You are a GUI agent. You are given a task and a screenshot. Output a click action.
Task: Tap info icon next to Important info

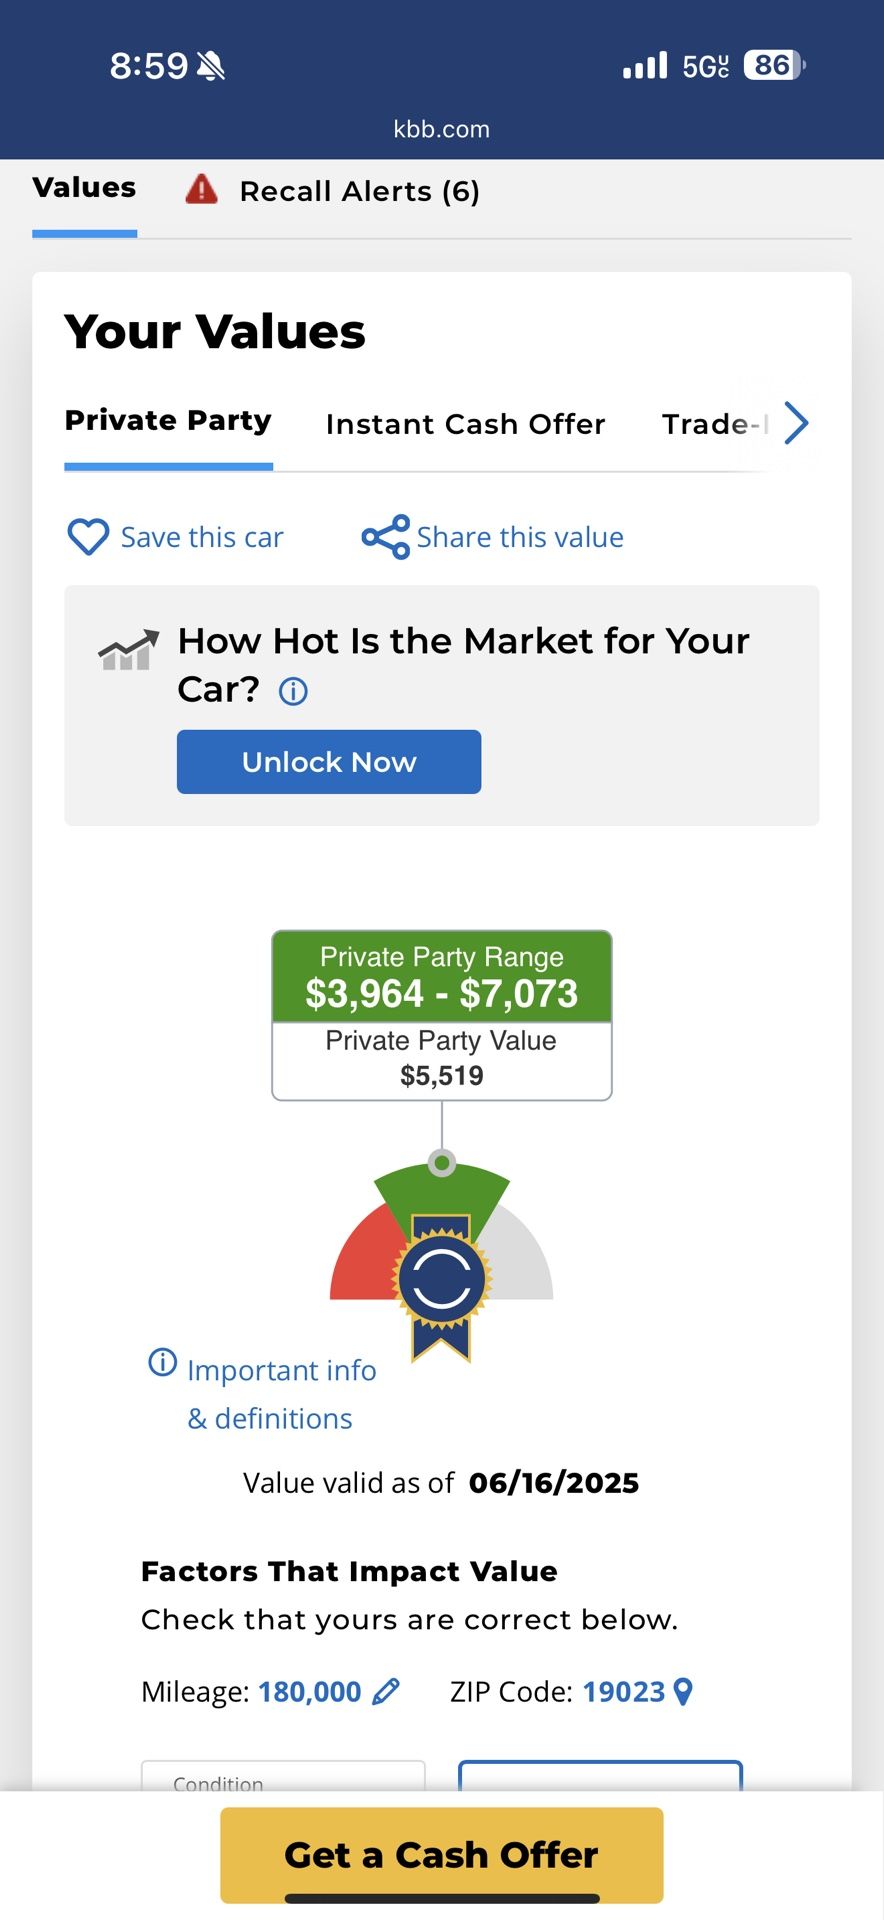click(162, 1362)
